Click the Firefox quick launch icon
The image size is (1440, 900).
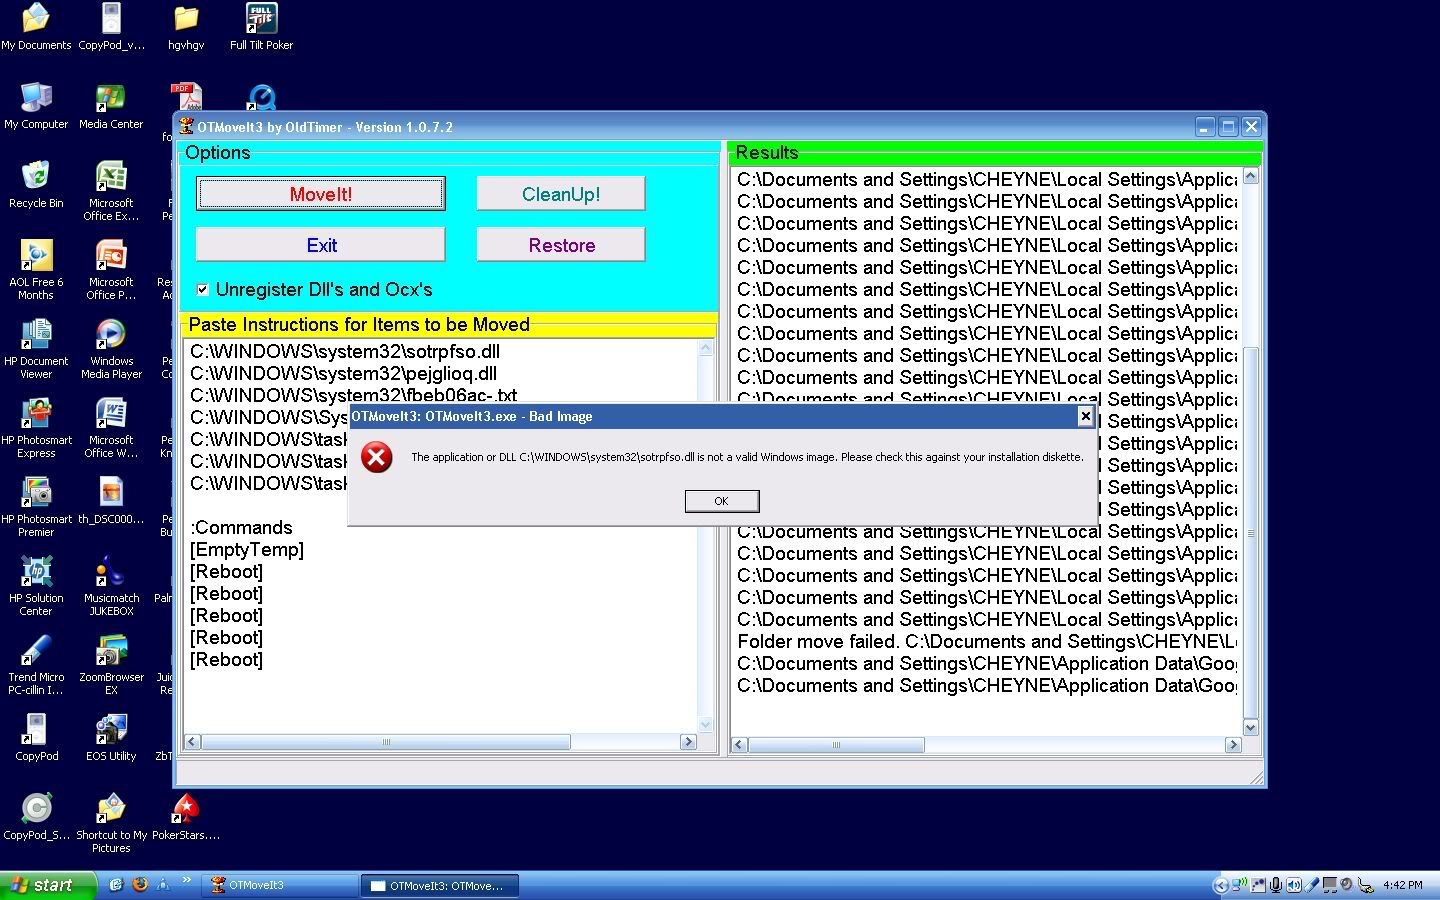(x=140, y=885)
